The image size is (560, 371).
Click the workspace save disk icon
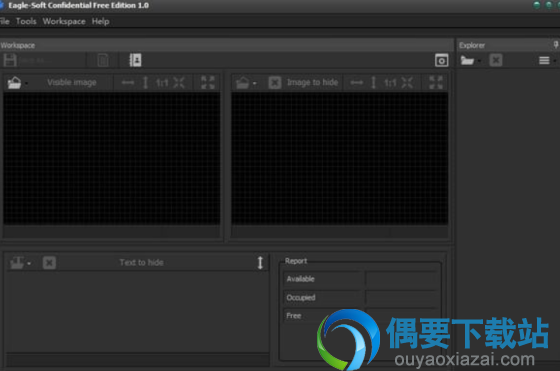click(x=10, y=60)
